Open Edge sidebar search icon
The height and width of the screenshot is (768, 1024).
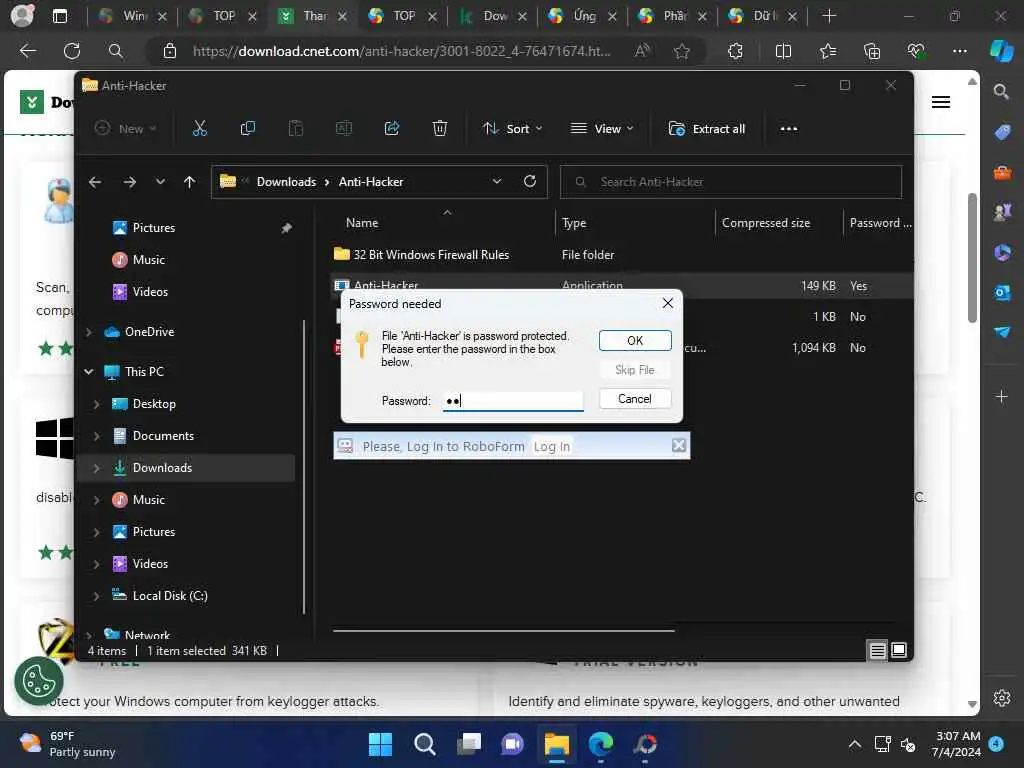pyautogui.click(x=1001, y=91)
